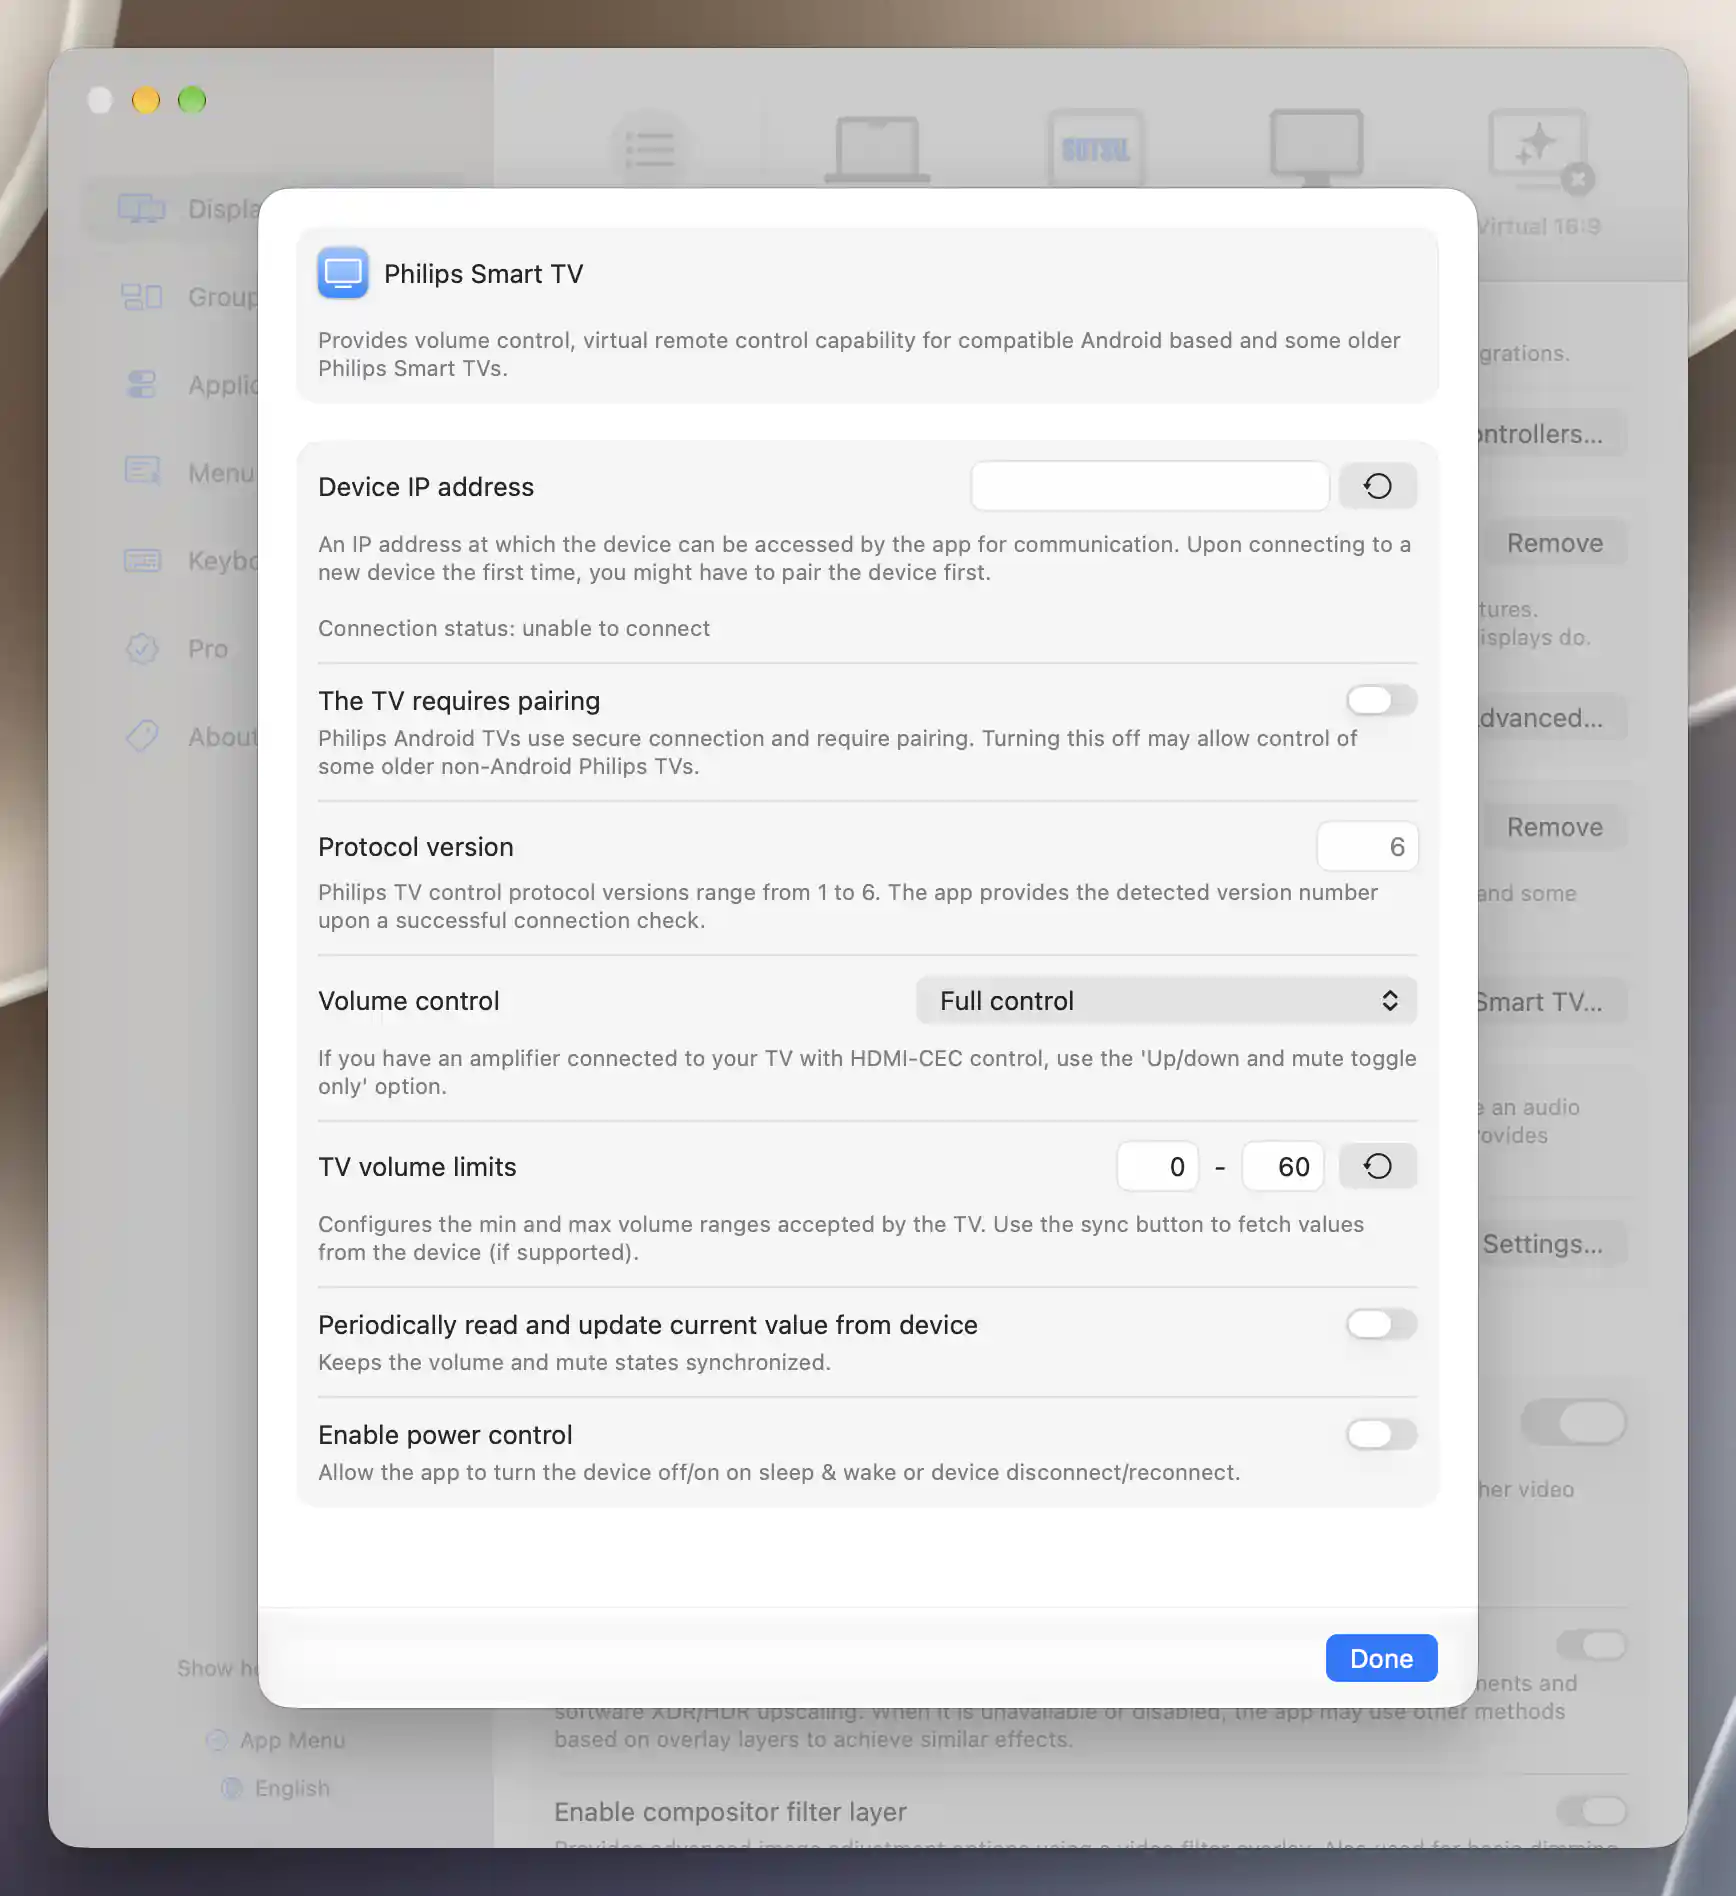Click the Smart TV... button in background
Viewport: 1736px width, 1896px height.
[1551, 1002]
